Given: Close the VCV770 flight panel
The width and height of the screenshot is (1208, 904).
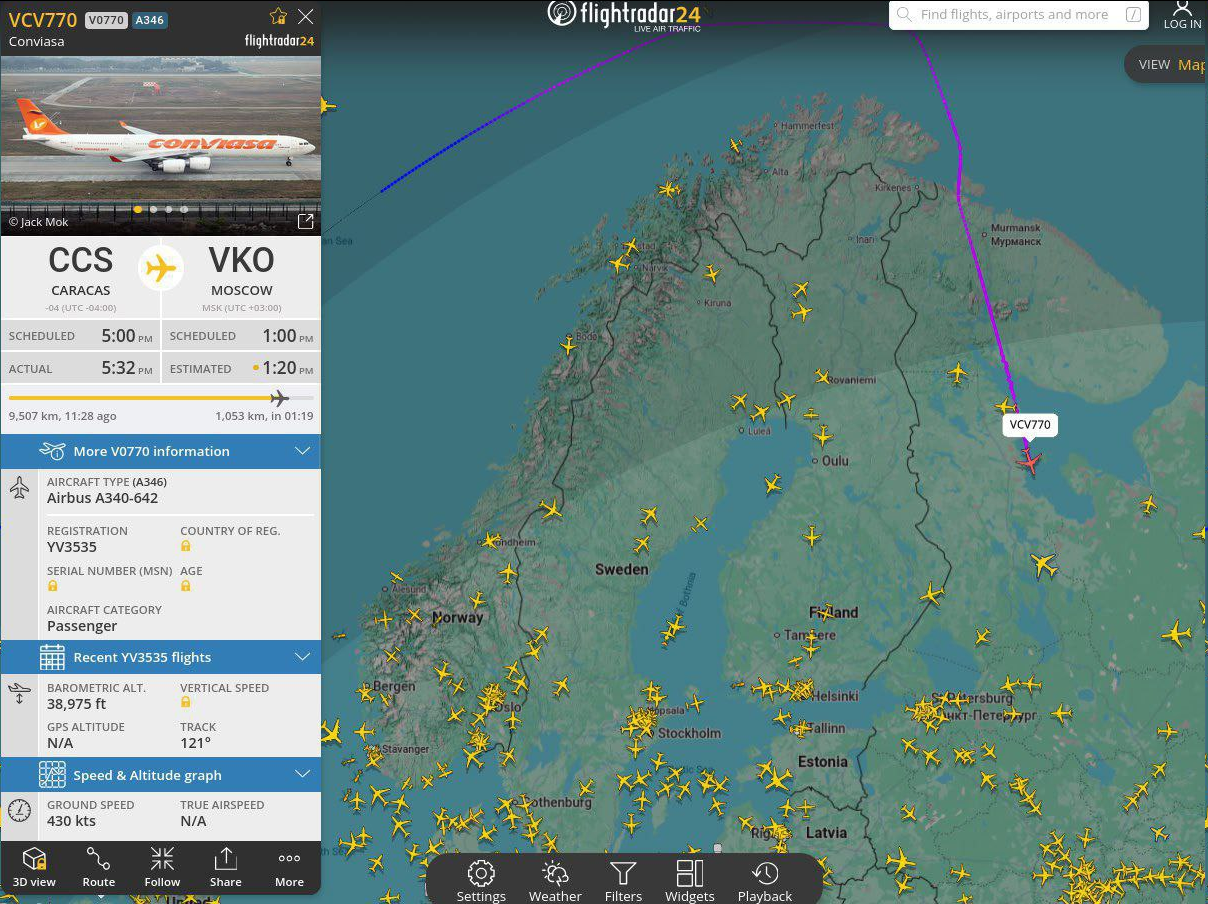Looking at the screenshot, I should click(x=306, y=16).
